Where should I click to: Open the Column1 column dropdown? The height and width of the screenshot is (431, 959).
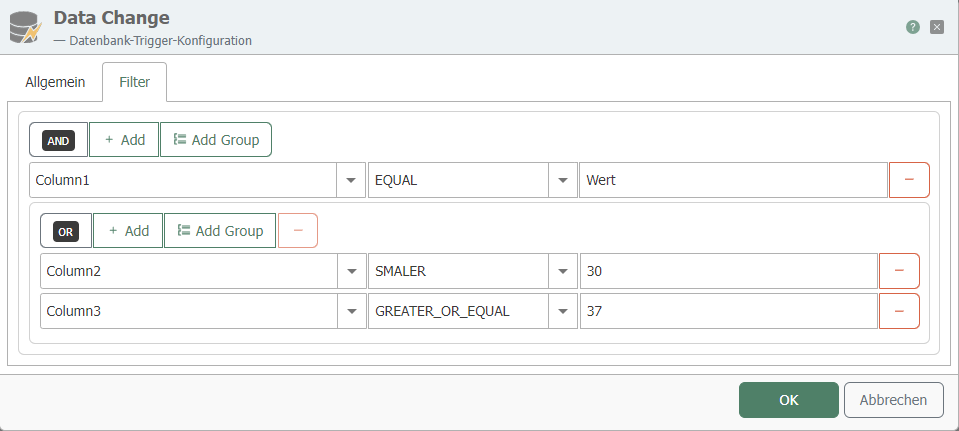click(x=351, y=180)
